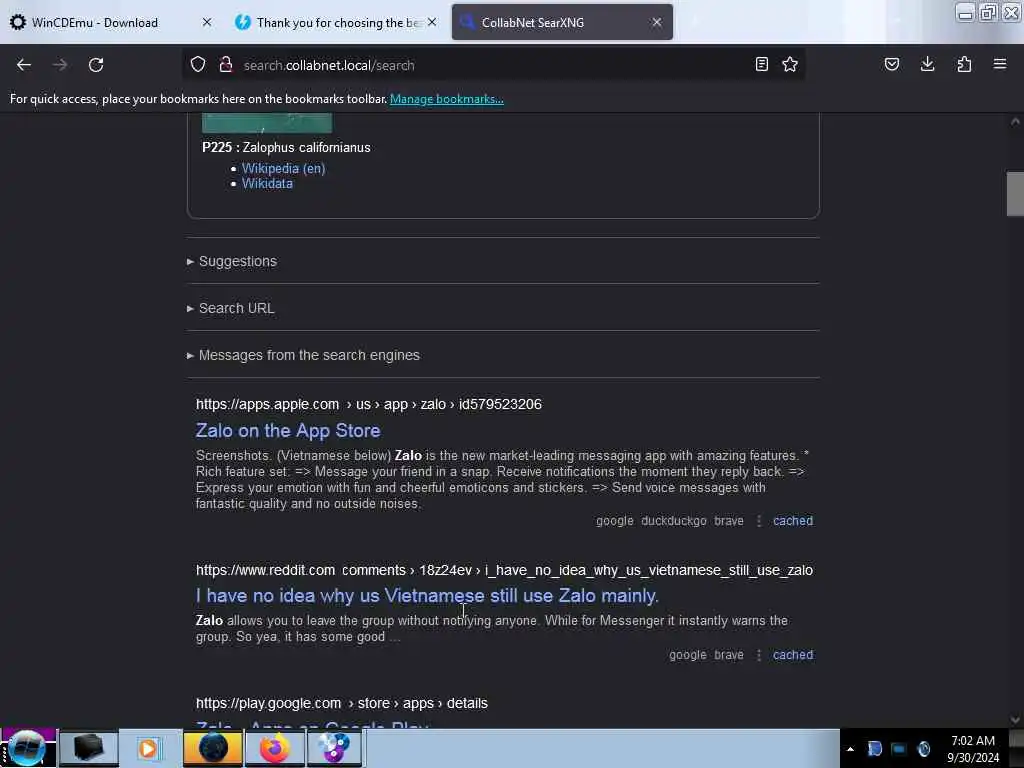Image resolution: width=1024 pixels, height=768 pixels.
Task: Click scrollbar down arrow
Action: point(1015,720)
